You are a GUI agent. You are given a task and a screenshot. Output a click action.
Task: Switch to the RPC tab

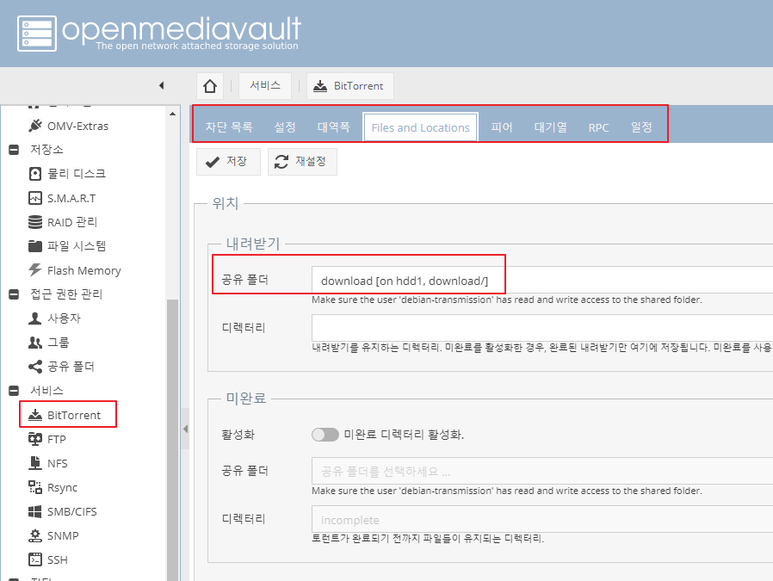click(x=598, y=127)
